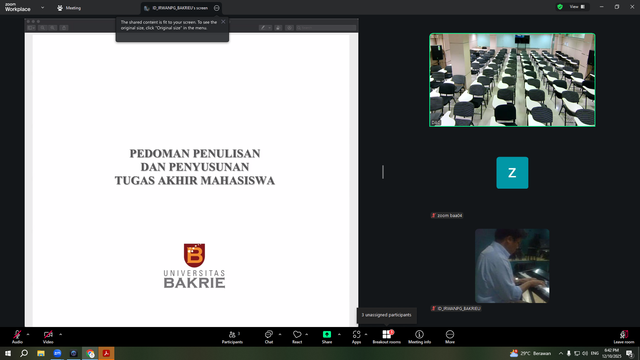Open Windows taskbar search
This screenshot has width=640, height=360.
click(x=24, y=353)
